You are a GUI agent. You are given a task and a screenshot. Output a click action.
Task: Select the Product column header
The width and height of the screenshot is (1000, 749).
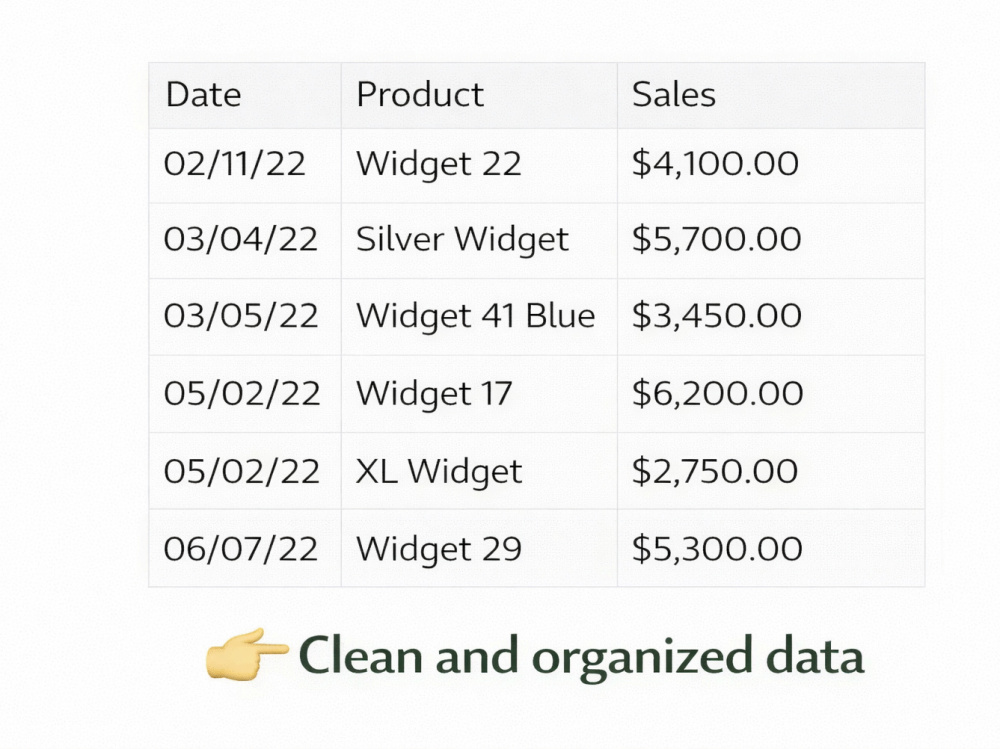[x=479, y=96]
